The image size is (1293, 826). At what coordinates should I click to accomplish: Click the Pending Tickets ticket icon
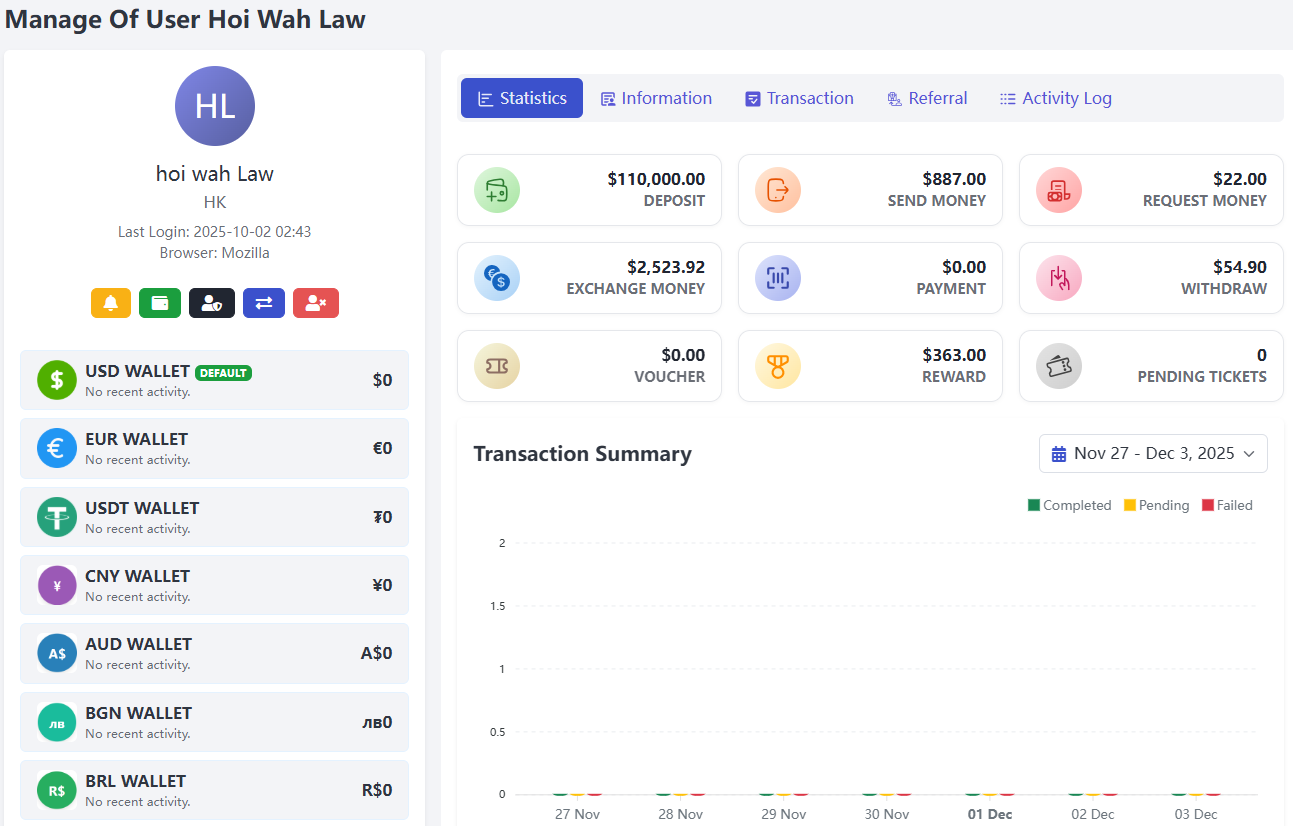coord(1059,366)
